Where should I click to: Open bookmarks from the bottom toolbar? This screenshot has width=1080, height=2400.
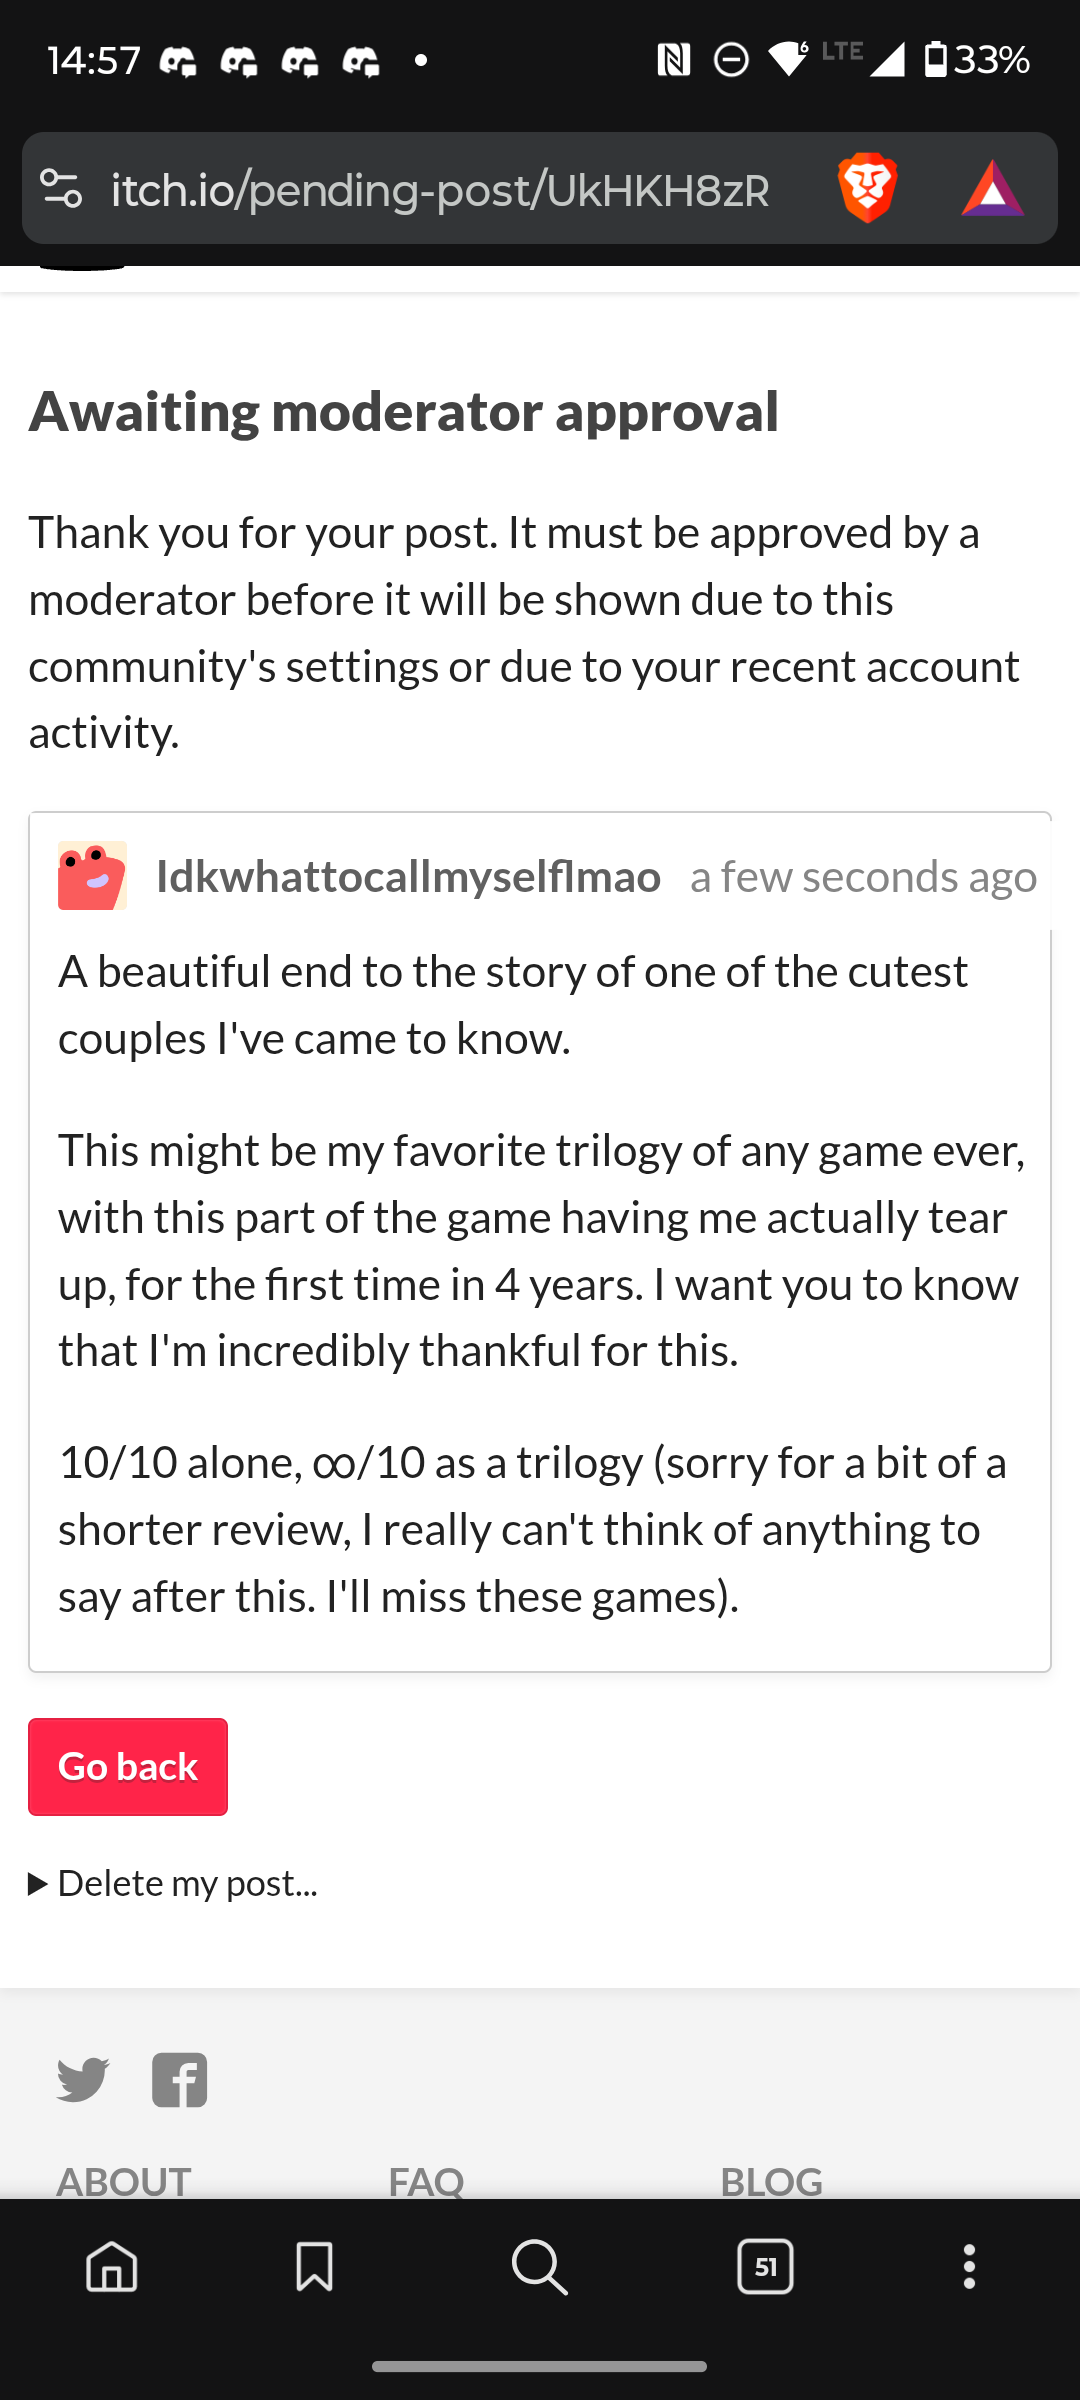(x=314, y=2266)
